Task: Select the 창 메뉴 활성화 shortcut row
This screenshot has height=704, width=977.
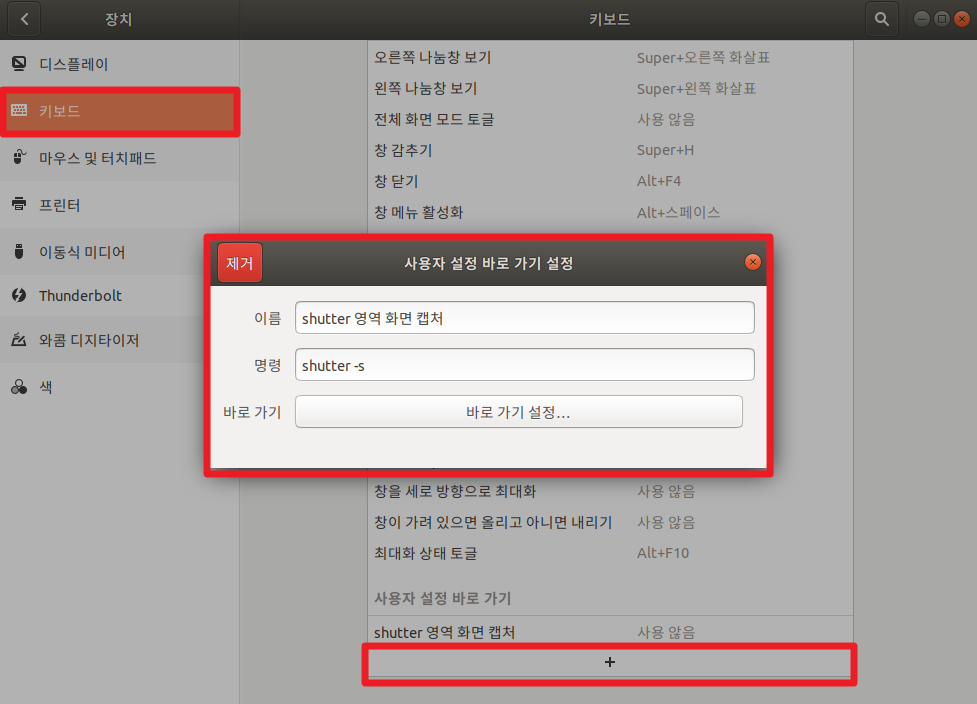Action: 611,212
